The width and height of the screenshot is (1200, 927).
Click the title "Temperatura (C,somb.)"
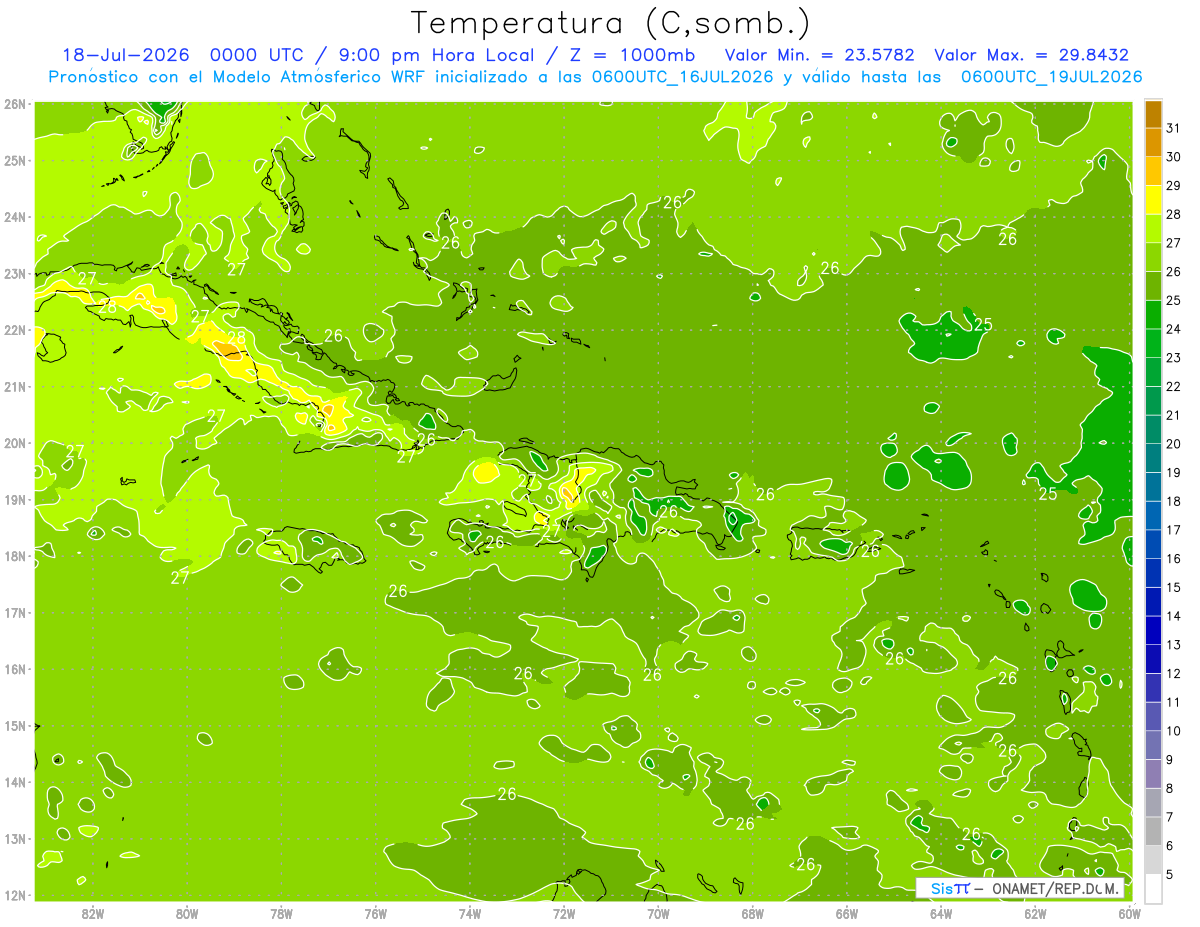[611, 24]
